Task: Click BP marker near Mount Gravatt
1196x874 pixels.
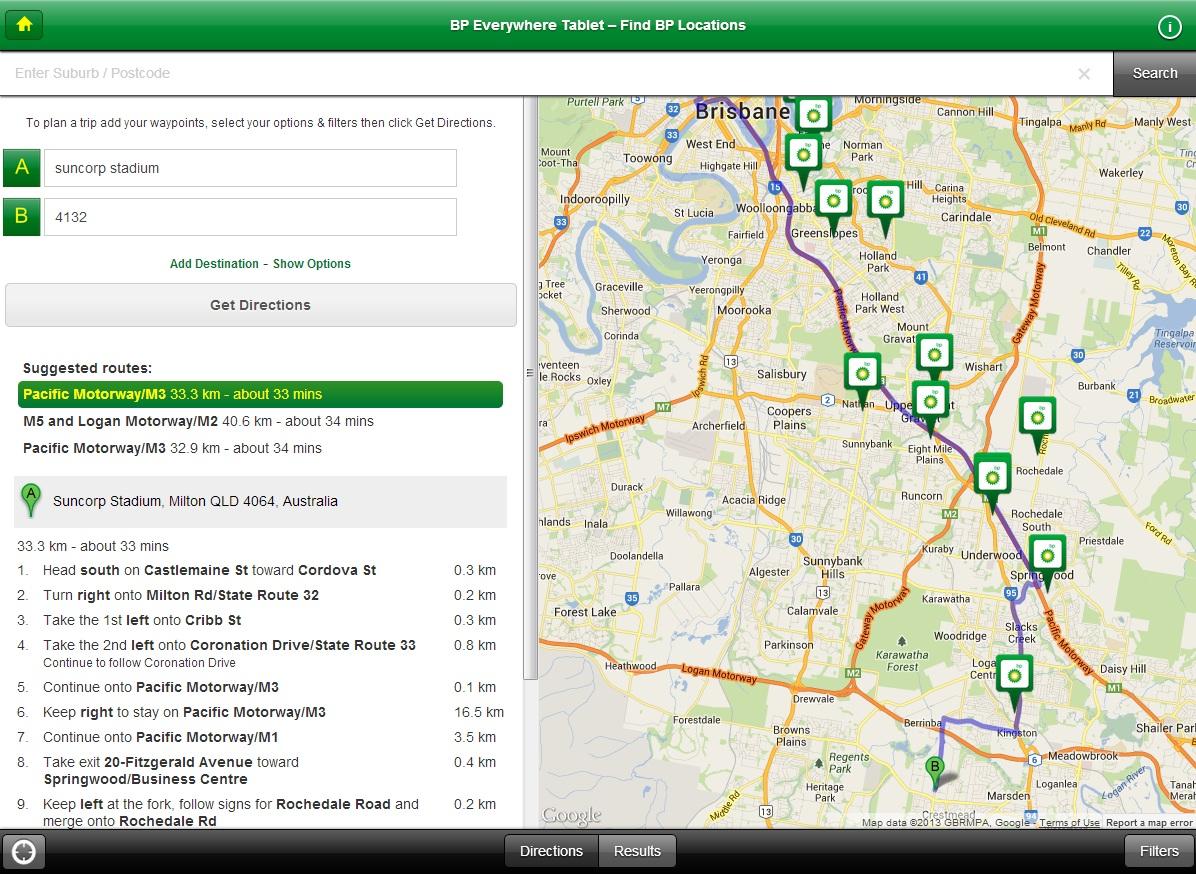Action: click(934, 355)
